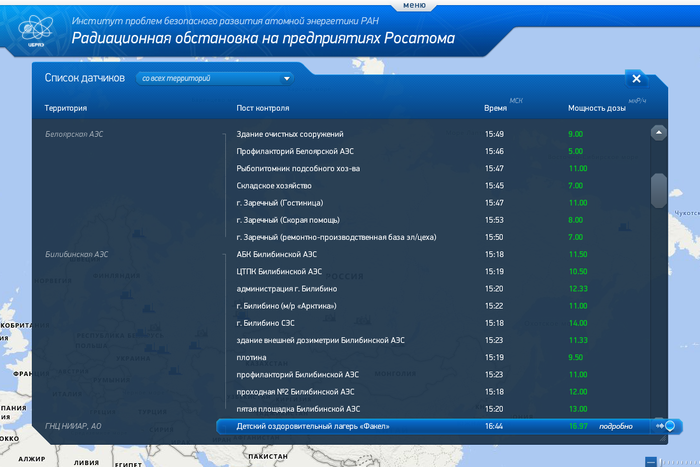Click the dropdown arrow of territory filter
This screenshot has width=700, height=467.
(x=287, y=78)
